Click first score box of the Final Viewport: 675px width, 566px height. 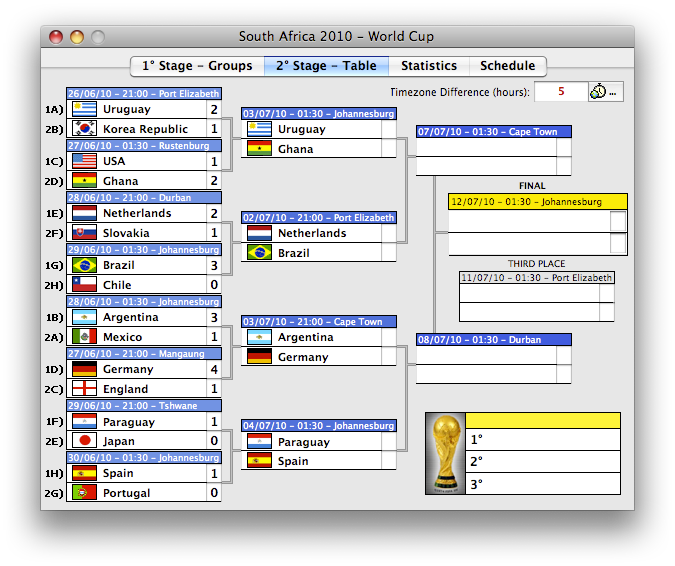(618, 222)
